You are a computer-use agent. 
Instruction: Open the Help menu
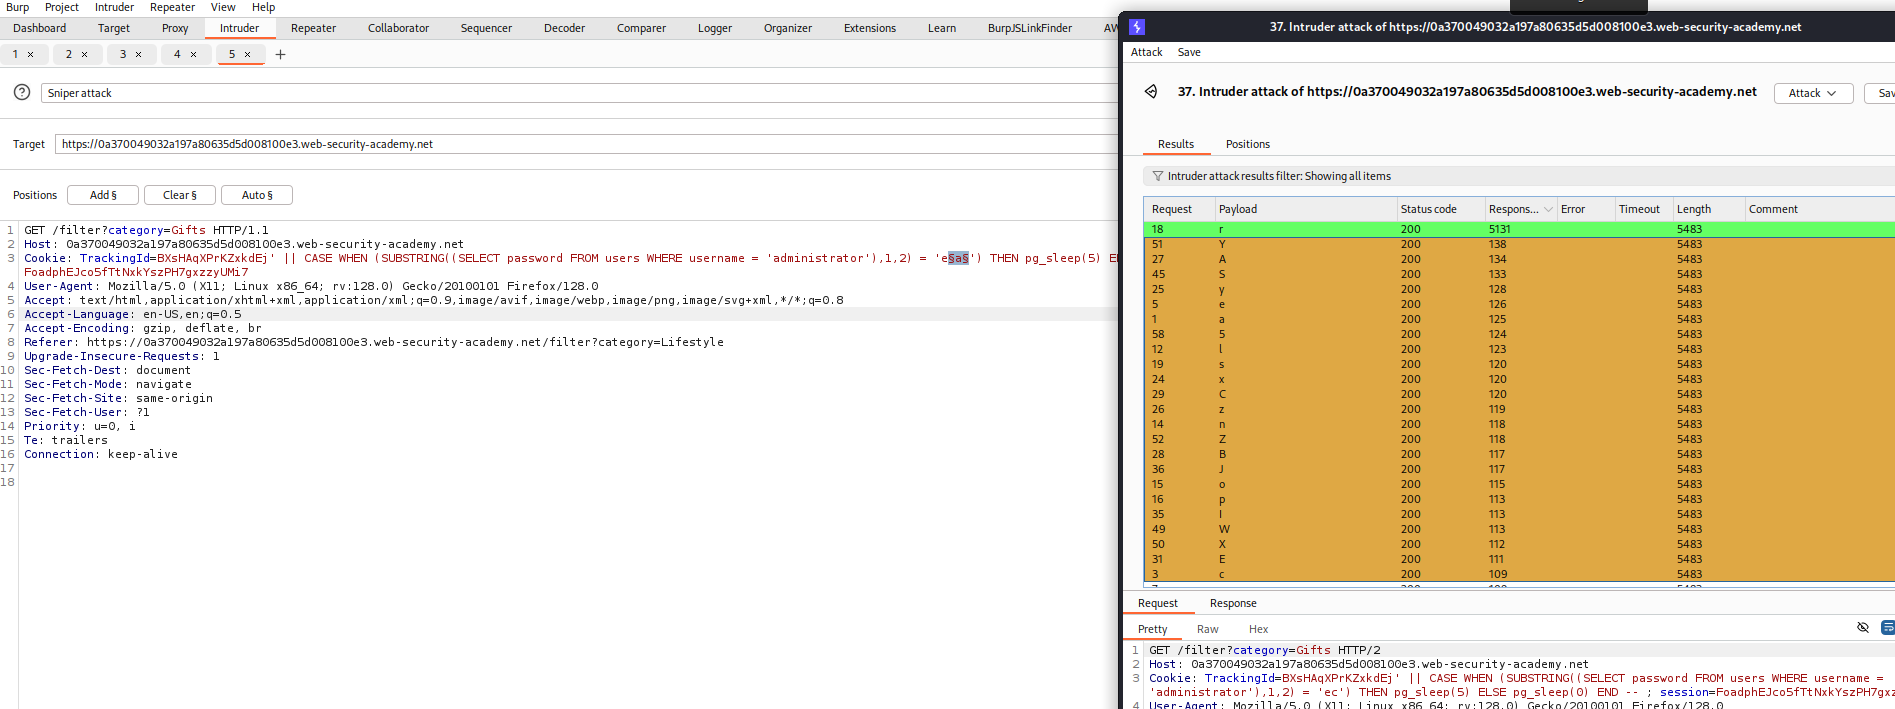click(x=263, y=7)
